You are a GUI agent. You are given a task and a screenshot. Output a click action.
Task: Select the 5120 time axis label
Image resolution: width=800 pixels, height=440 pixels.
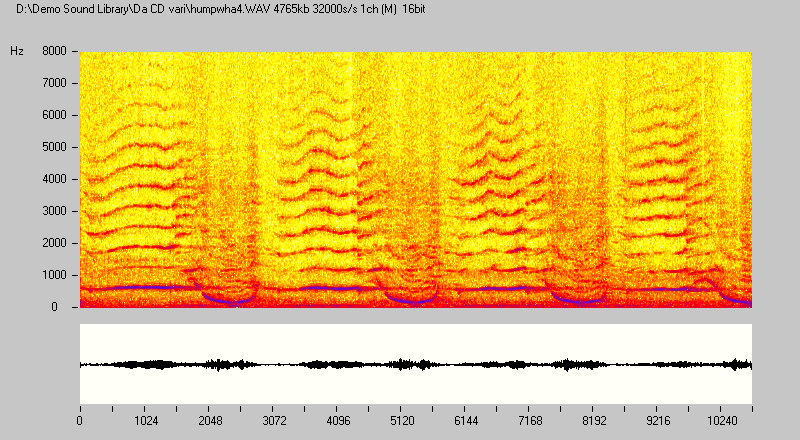point(403,421)
